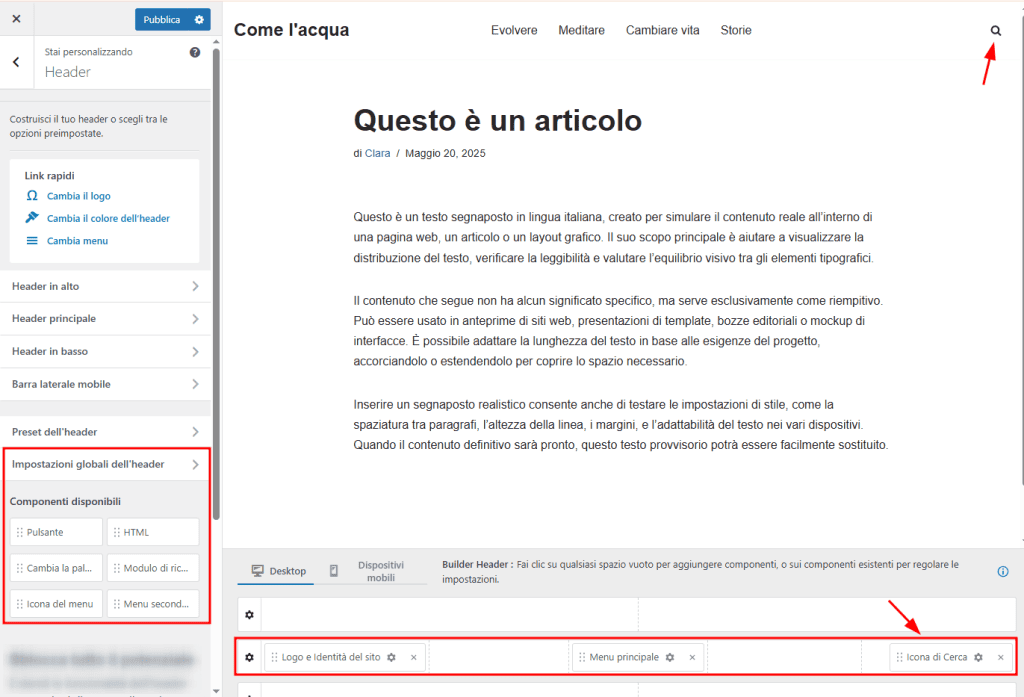Image resolution: width=1024 pixels, height=697 pixels.
Task: Click the mobile device icon
Action: coord(334,571)
